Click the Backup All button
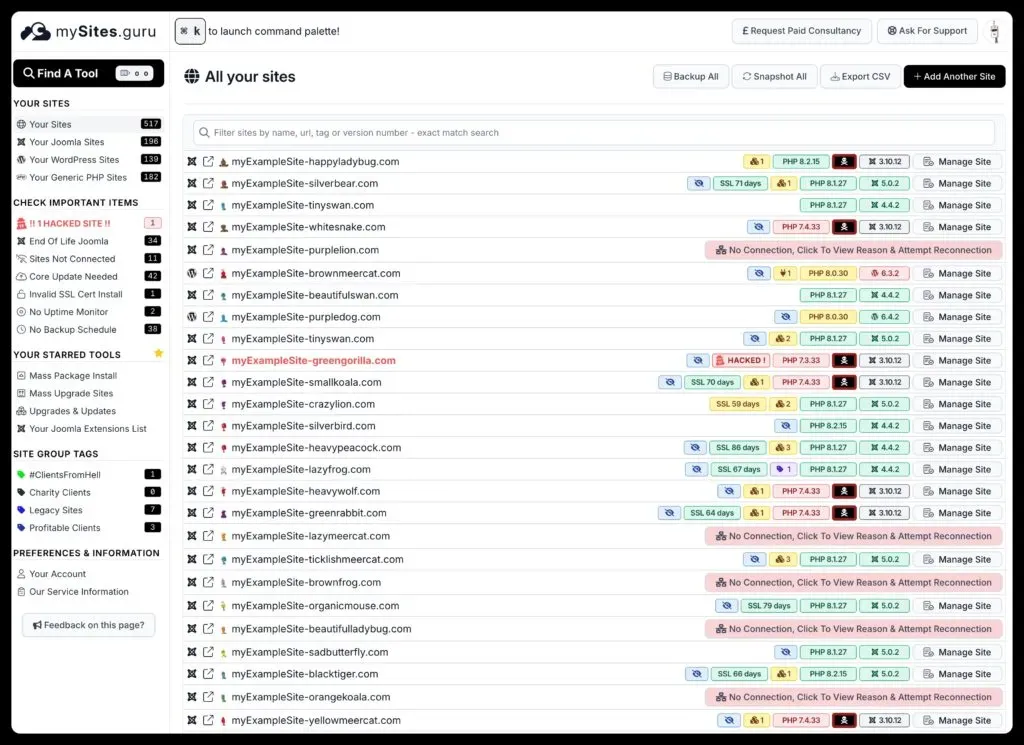The height and width of the screenshot is (745, 1024). (x=691, y=76)
